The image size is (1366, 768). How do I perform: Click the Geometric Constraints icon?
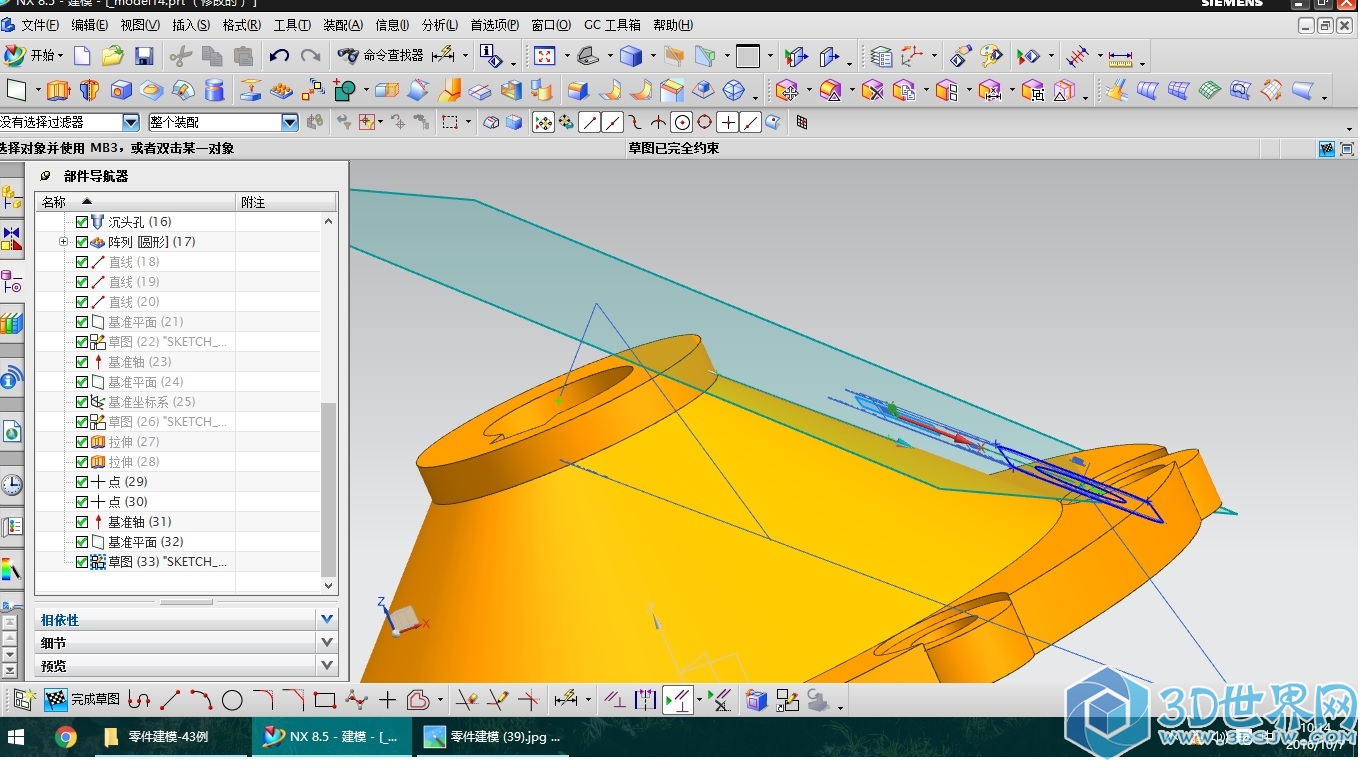tap(614, 700)
